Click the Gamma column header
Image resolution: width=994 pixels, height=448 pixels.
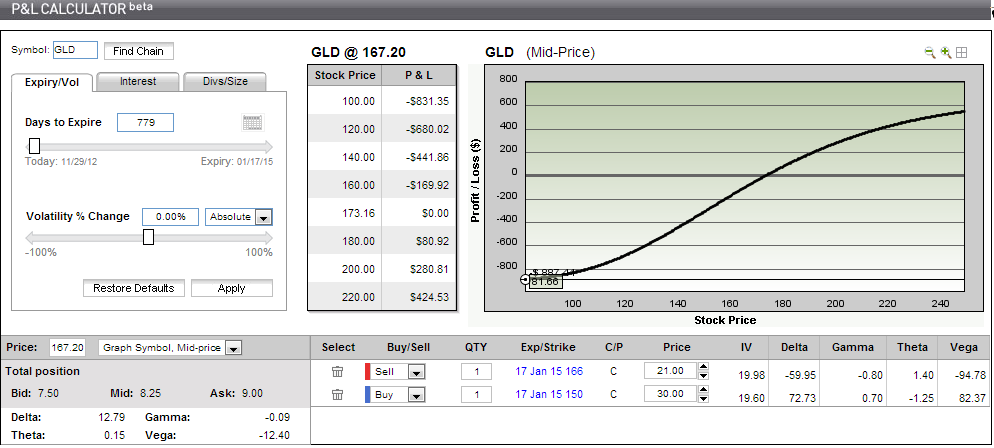(x=853, y=347)
